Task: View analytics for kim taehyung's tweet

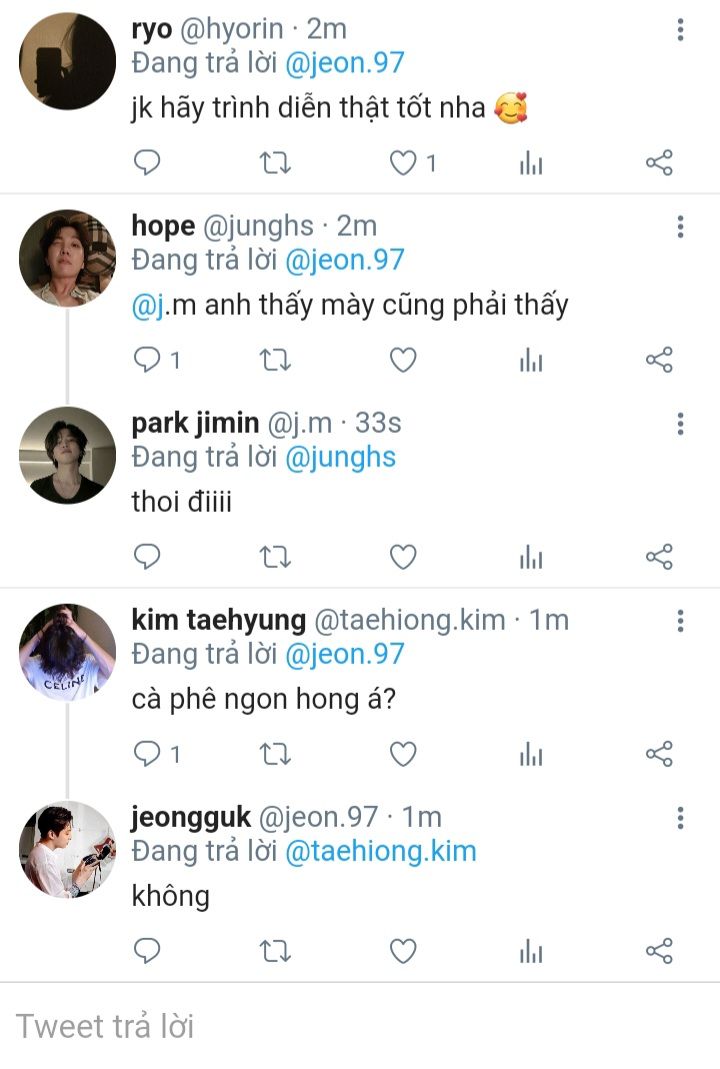Action: coord(531,754)
